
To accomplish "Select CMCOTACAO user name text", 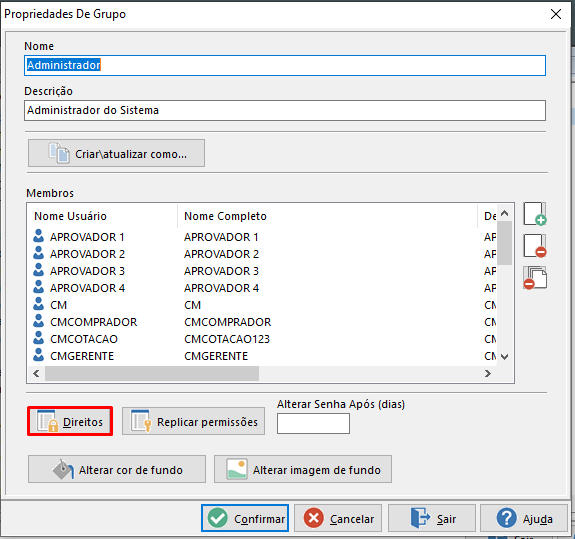I will click(x=84, y=339).
